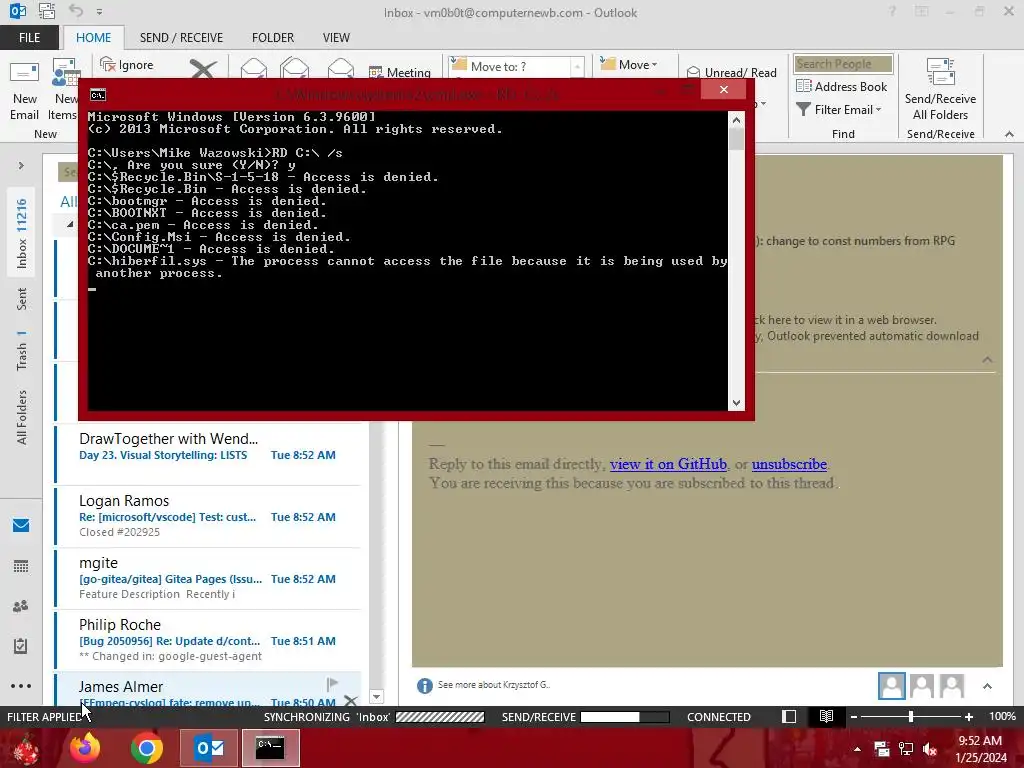Open the Address Book
Screen dimensions: 1024x768
(x=841, y=86)
